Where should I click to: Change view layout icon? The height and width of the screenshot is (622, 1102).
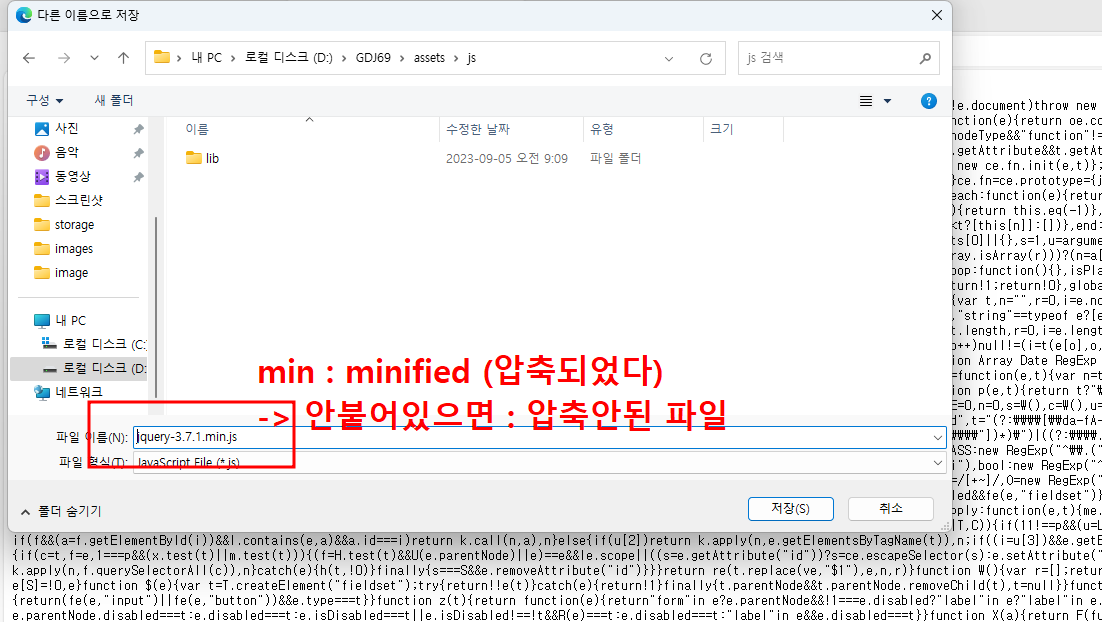pos(866,101)
